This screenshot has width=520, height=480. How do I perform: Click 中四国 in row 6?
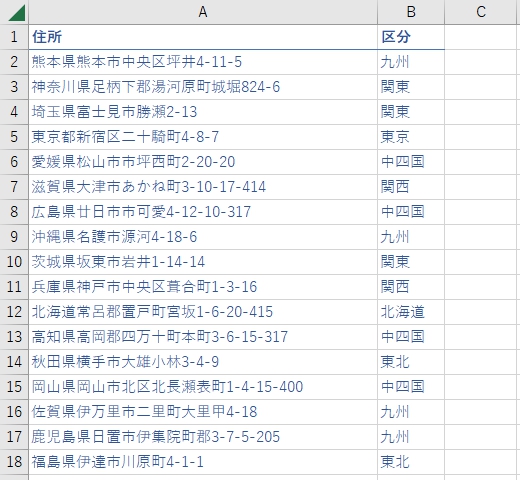click(411, 162)
